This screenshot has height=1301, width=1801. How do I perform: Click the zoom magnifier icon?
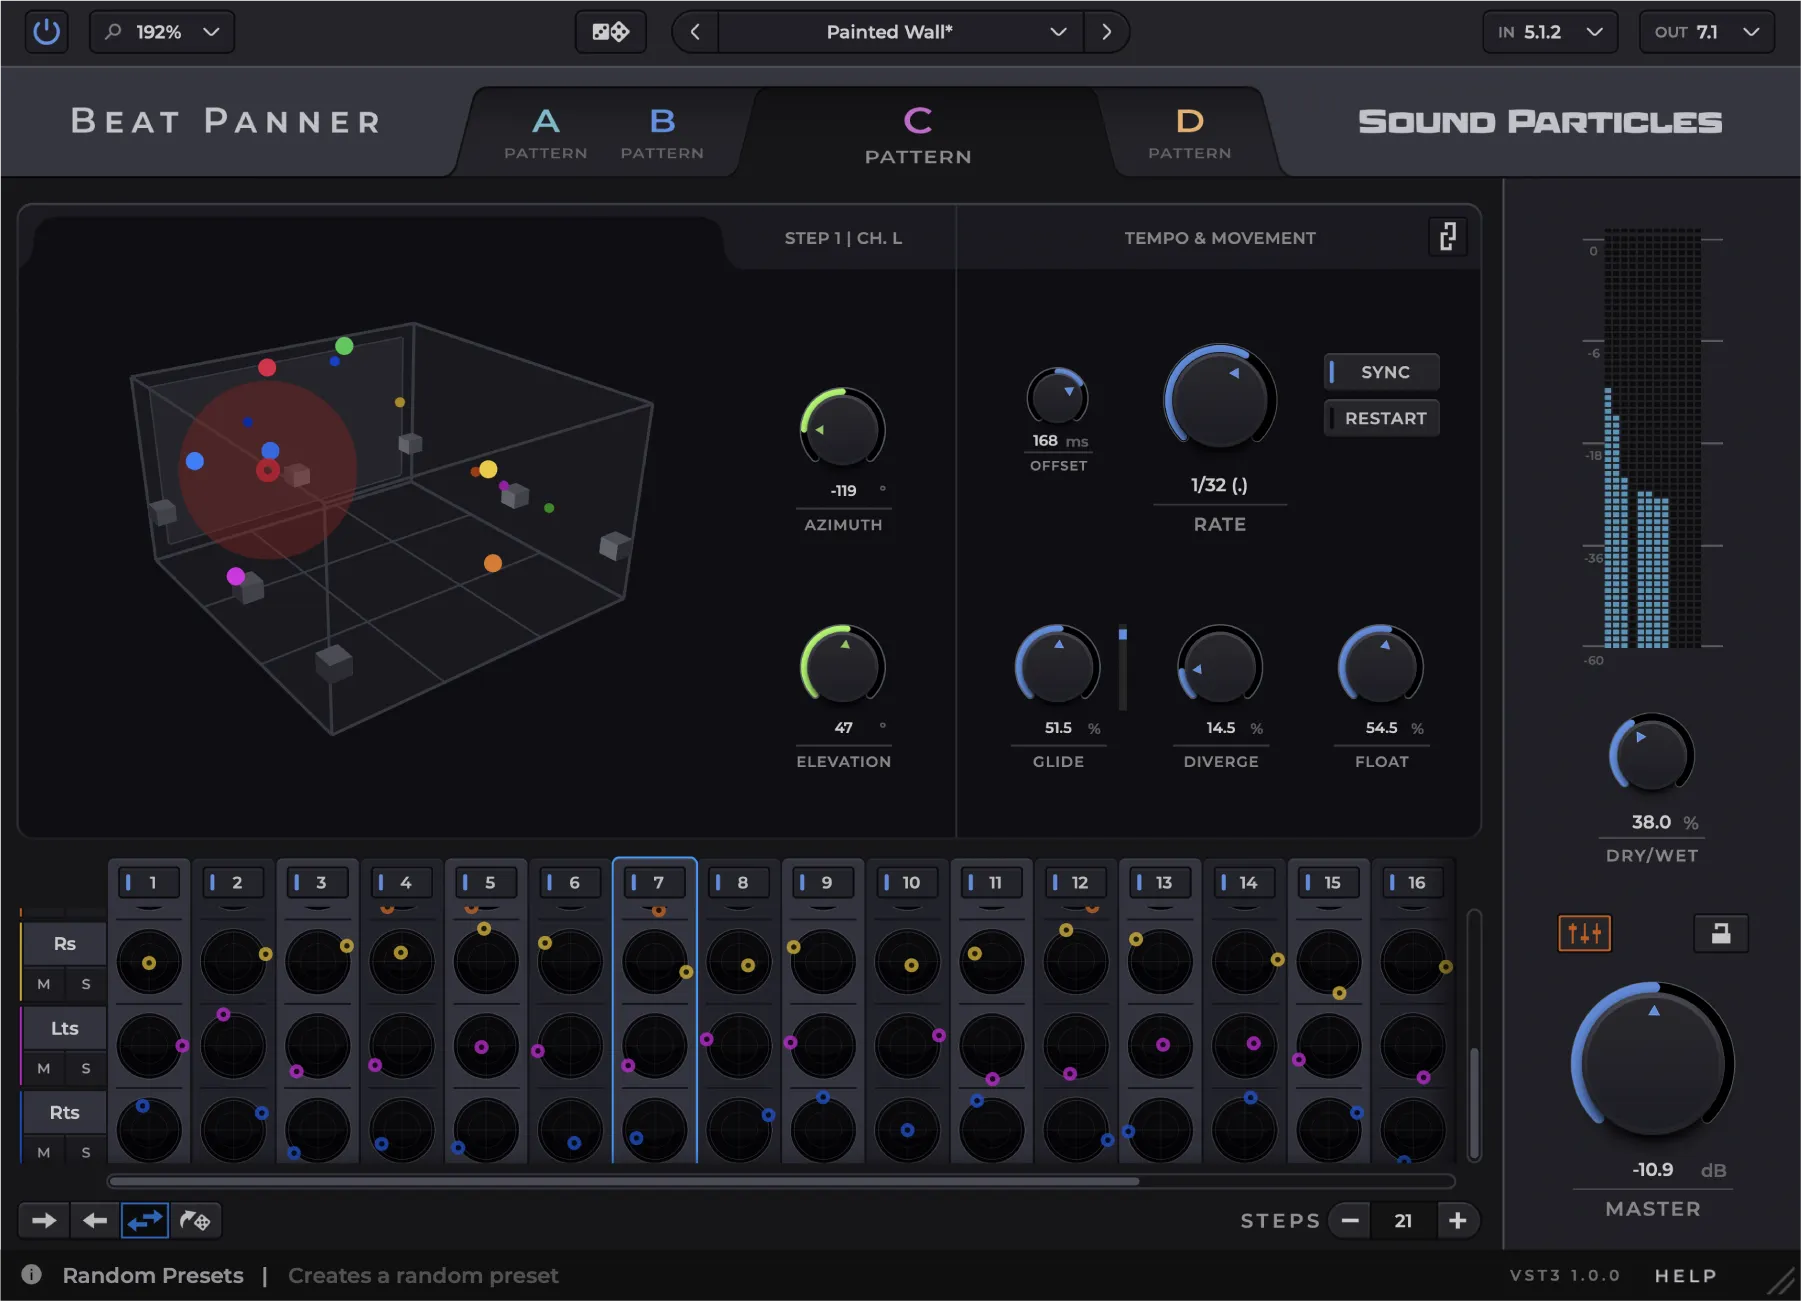pyautogui.click(x=114, y=32)
